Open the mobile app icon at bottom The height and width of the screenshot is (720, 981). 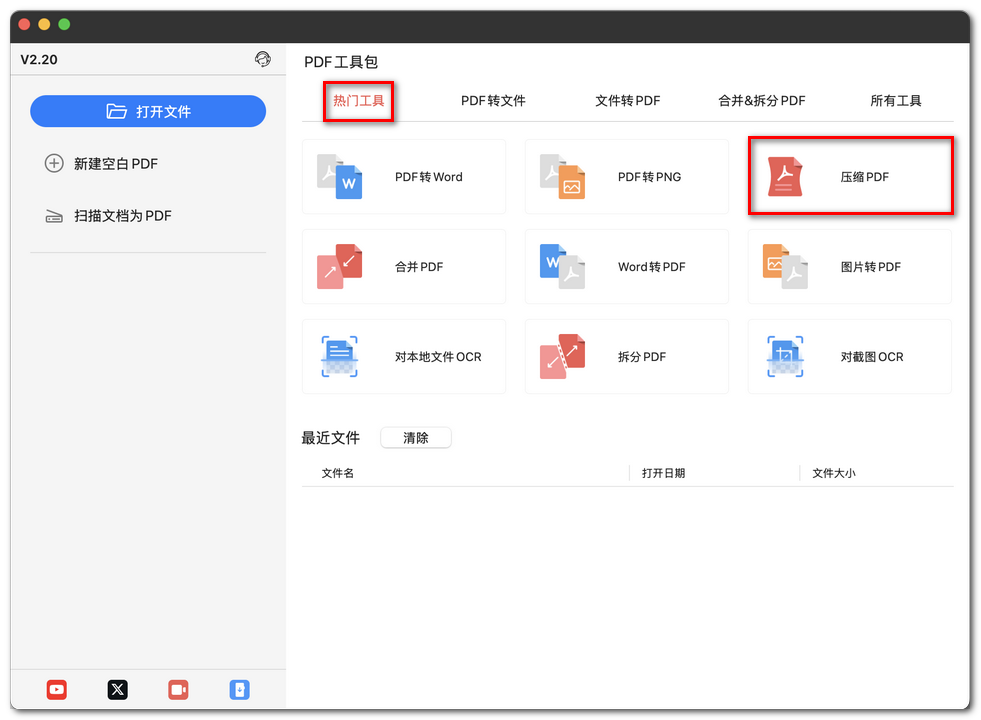[239, 689]
